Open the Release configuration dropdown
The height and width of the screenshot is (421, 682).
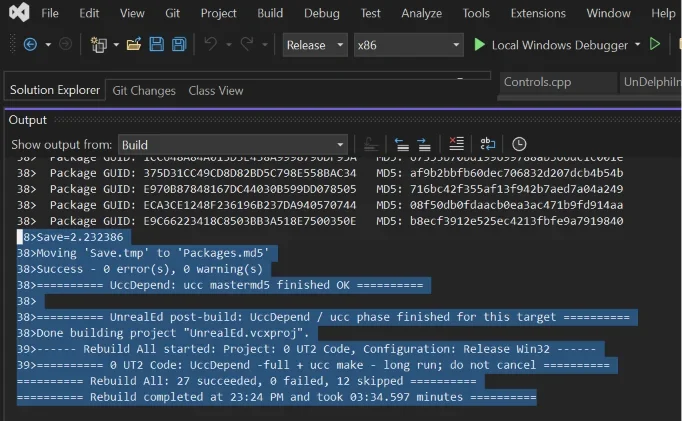coord(315,45)
